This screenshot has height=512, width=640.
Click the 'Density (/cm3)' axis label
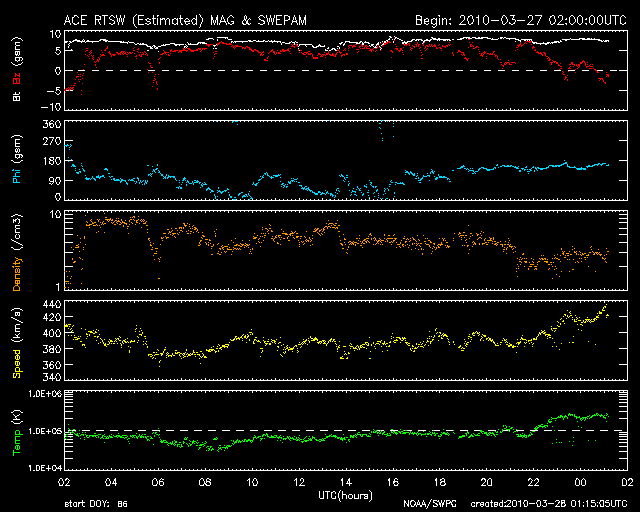pos(16,252)
